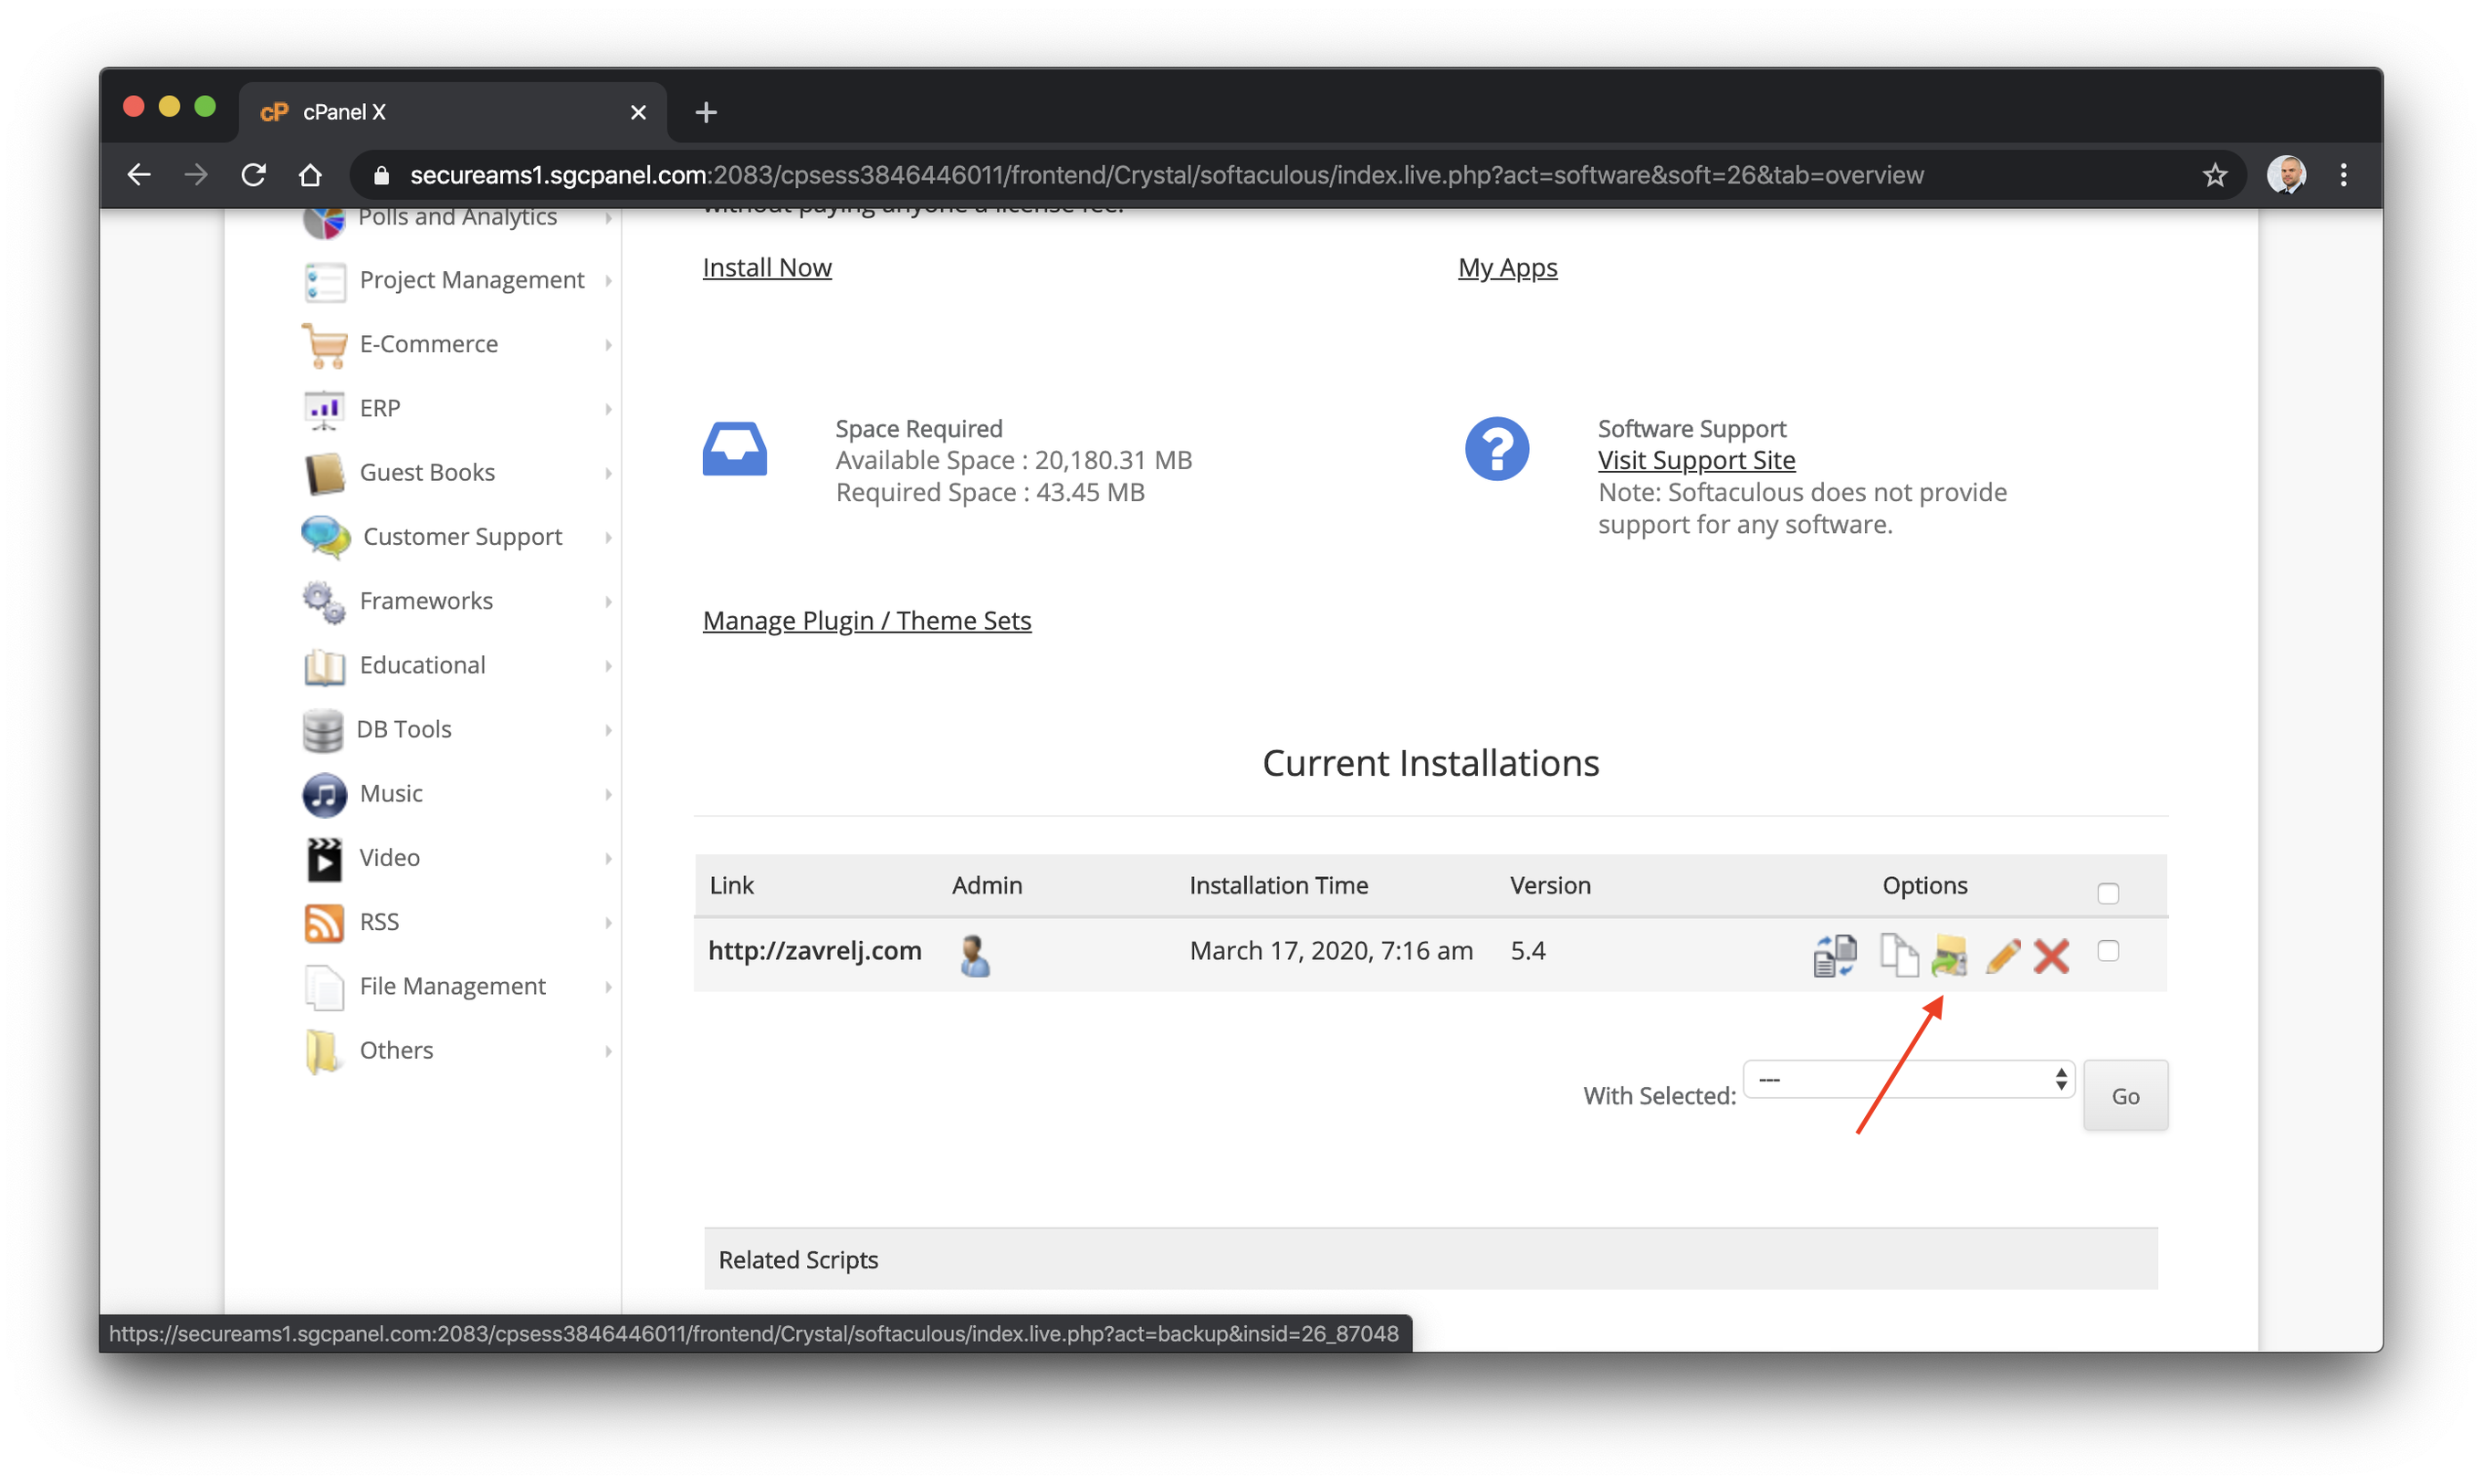Reload the page with browser refresh icon
The height and width of the screenshot is (1484, 2483).
tap(253, 175)
